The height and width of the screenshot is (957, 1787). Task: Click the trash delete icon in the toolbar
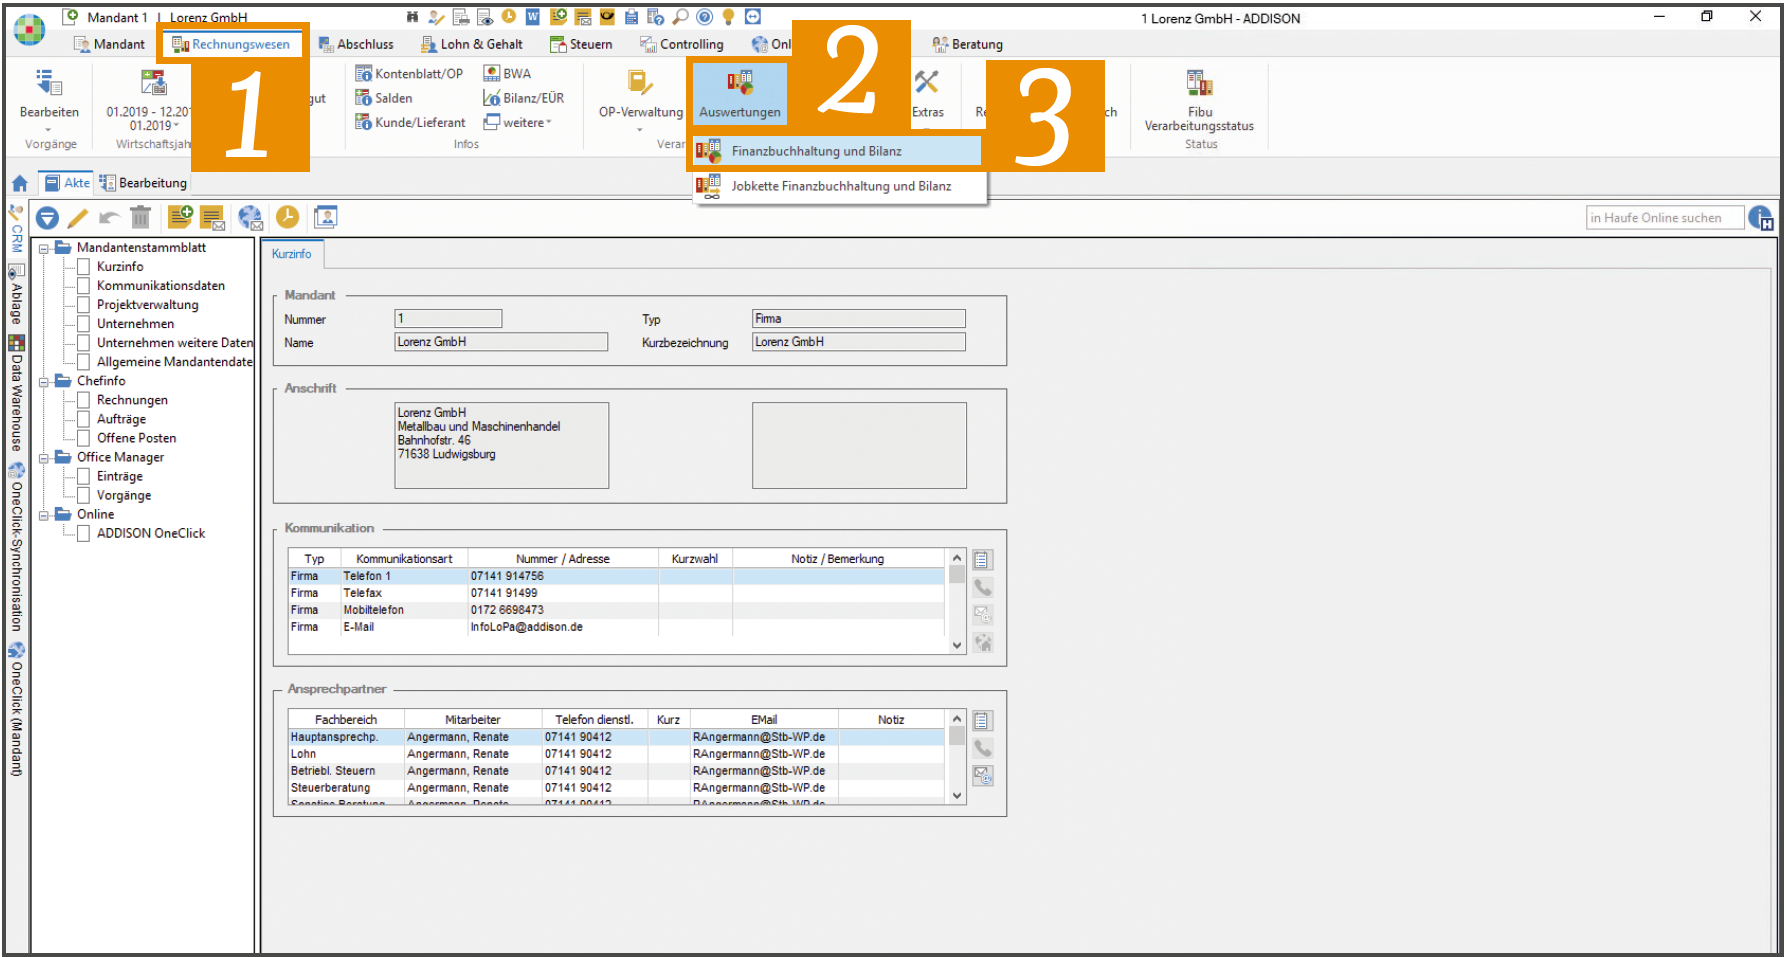(x=140, y=217)
